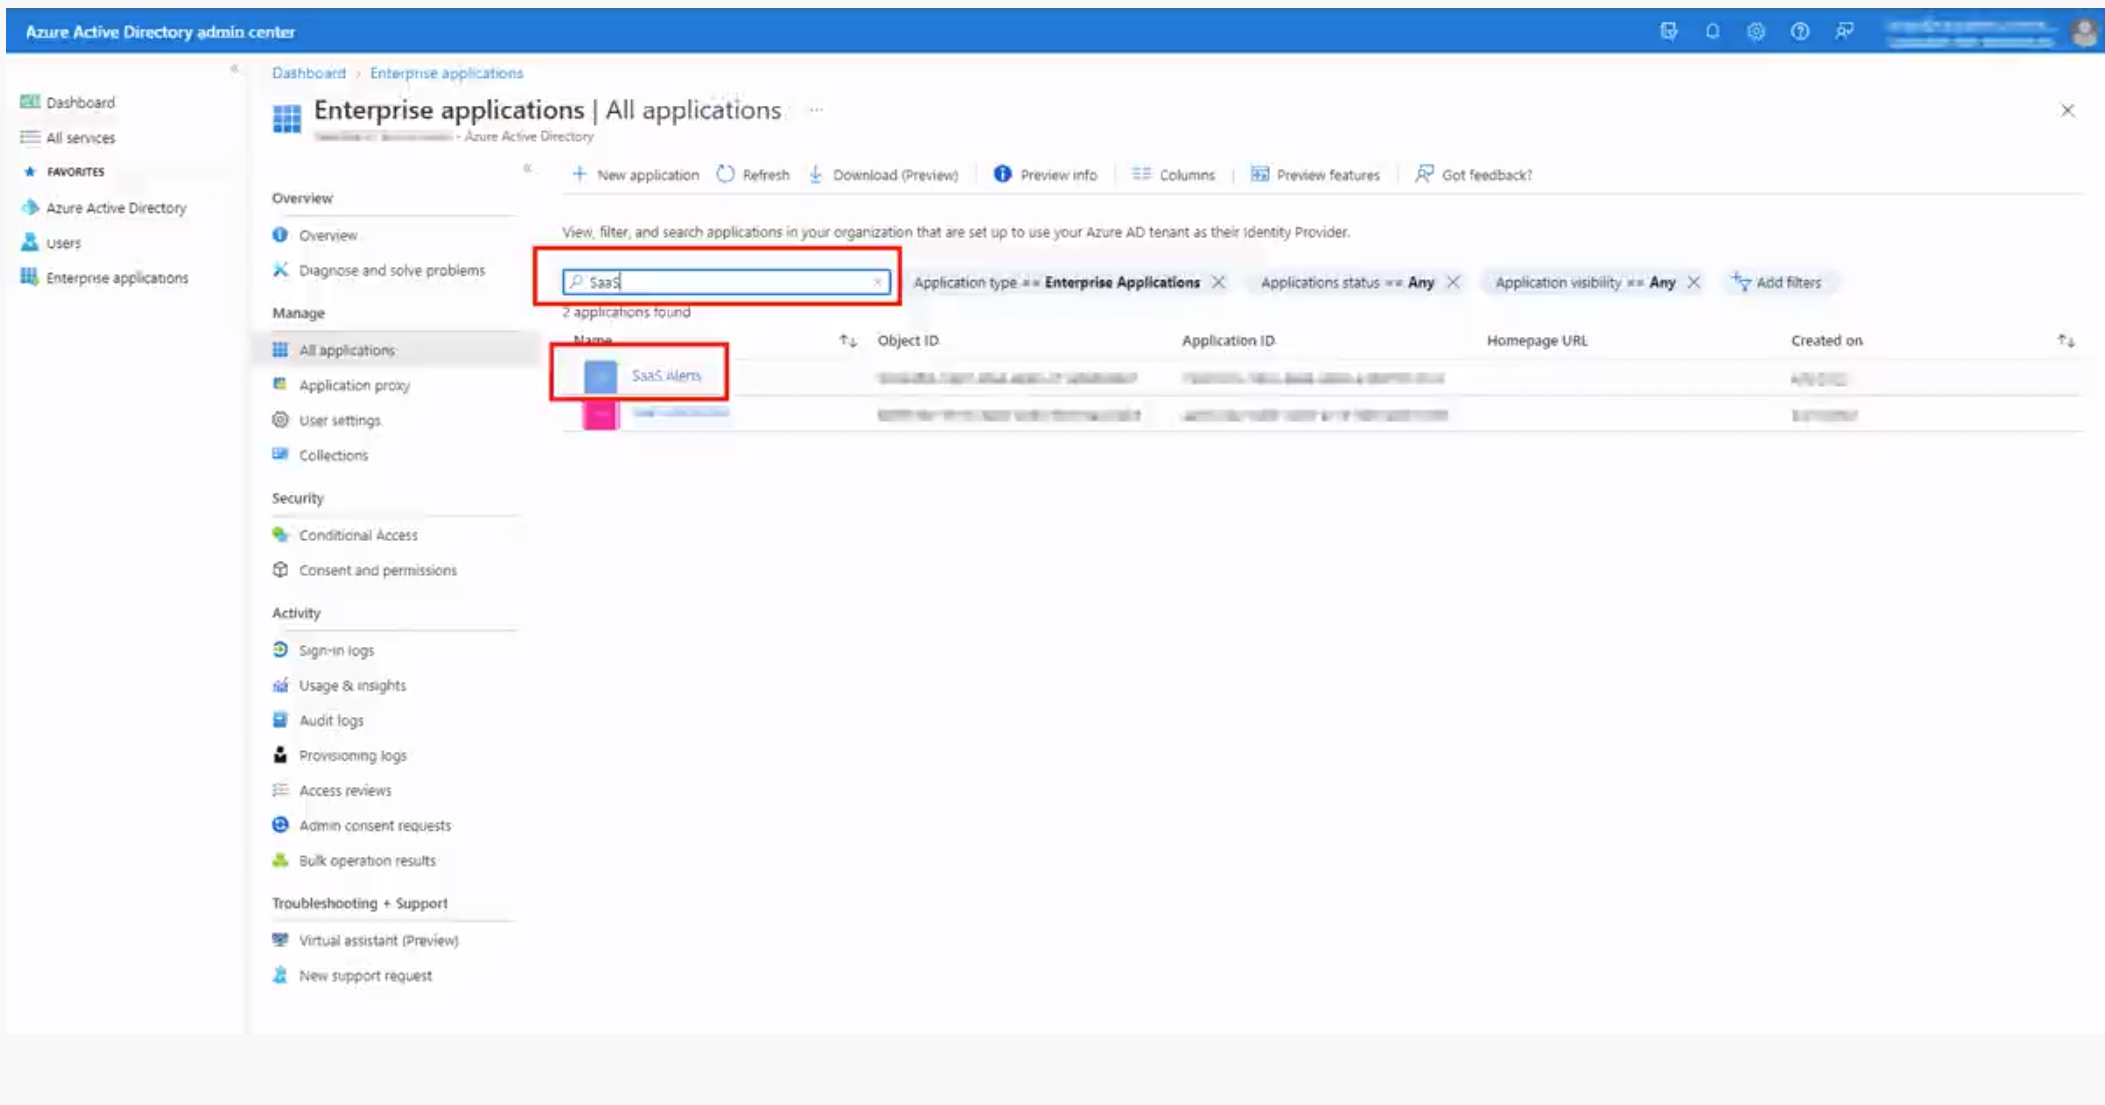The width and height of the screenshot is (2105, 1105).
Task: Remove Application visibility filter
Action: pyautogui.click(x=1693, y=283)
